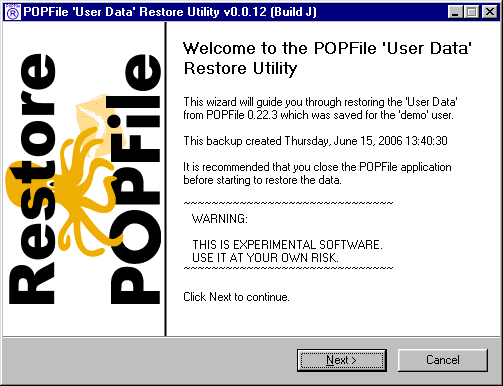Viewport: 503px width, 386px height.
Task: Click the 'It is recommended' paragraph
Action: tap(317, 173)
